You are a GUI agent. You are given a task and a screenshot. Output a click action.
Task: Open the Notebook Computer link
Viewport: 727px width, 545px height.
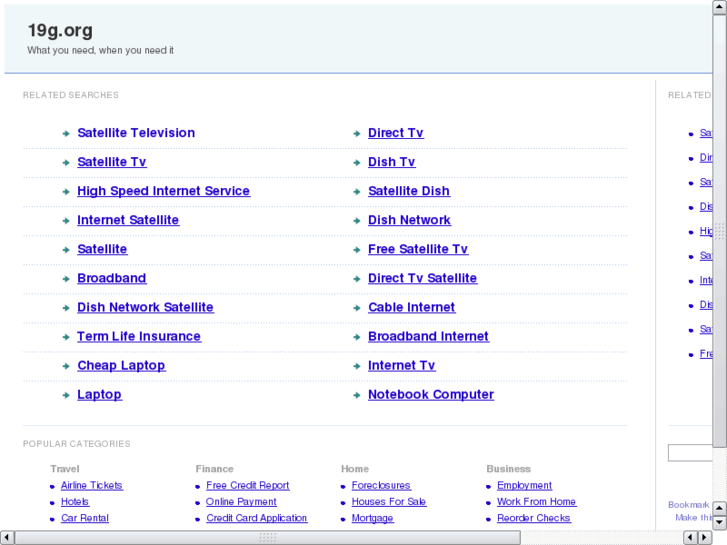[431, 395]
